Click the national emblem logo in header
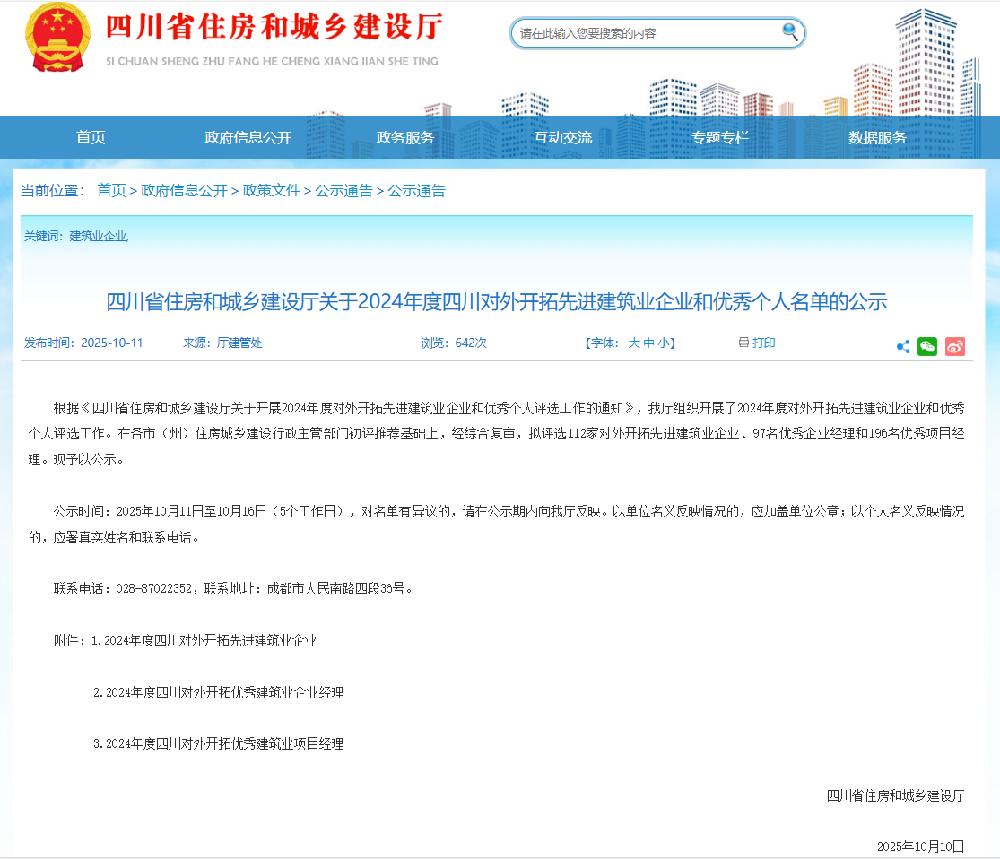The width and height of the screenshot is (1000, 859). (x=57, y=40)
